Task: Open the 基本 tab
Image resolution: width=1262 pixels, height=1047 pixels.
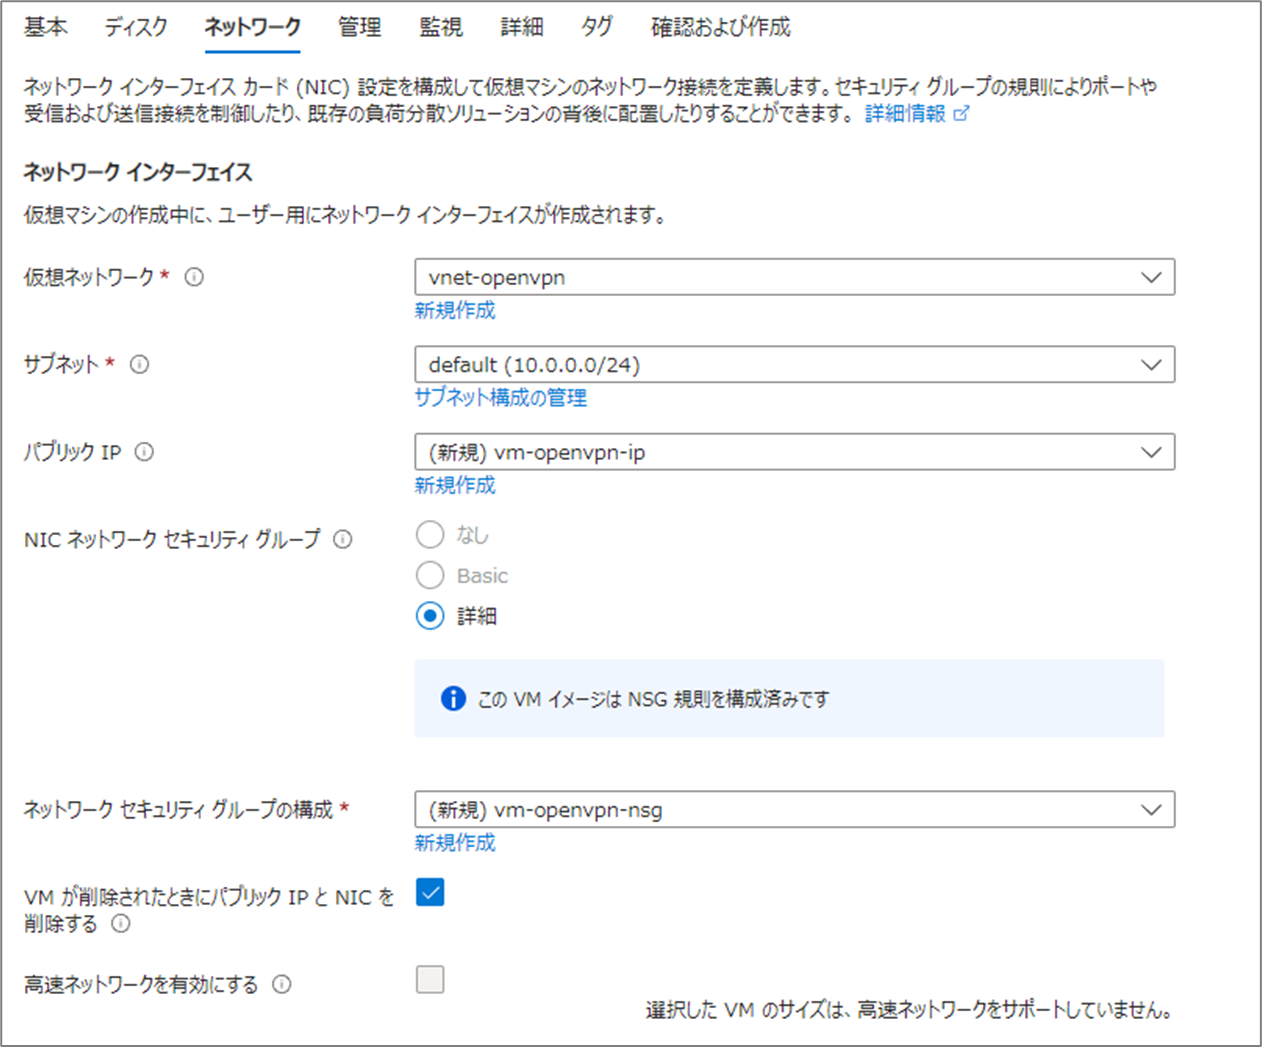Action: click(46, 27)
